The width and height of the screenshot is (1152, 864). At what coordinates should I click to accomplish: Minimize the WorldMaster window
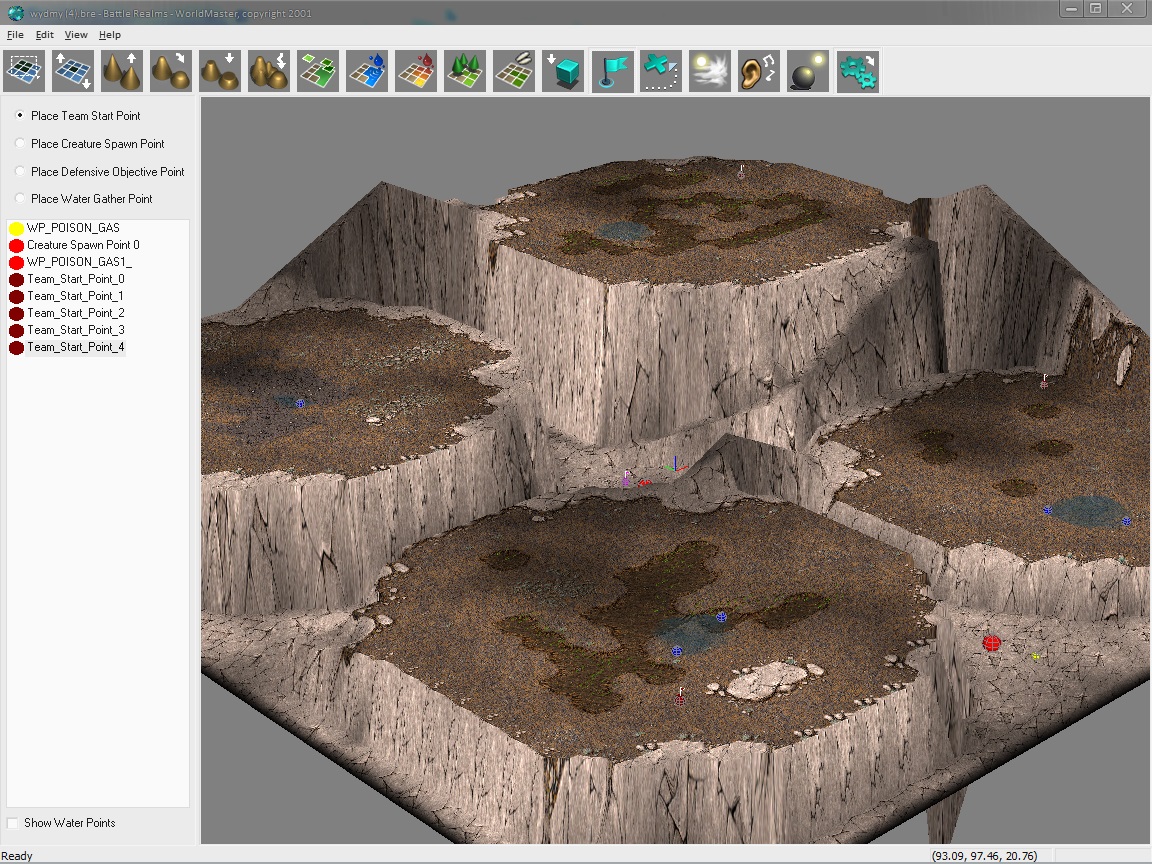[x=1071, y=9]
